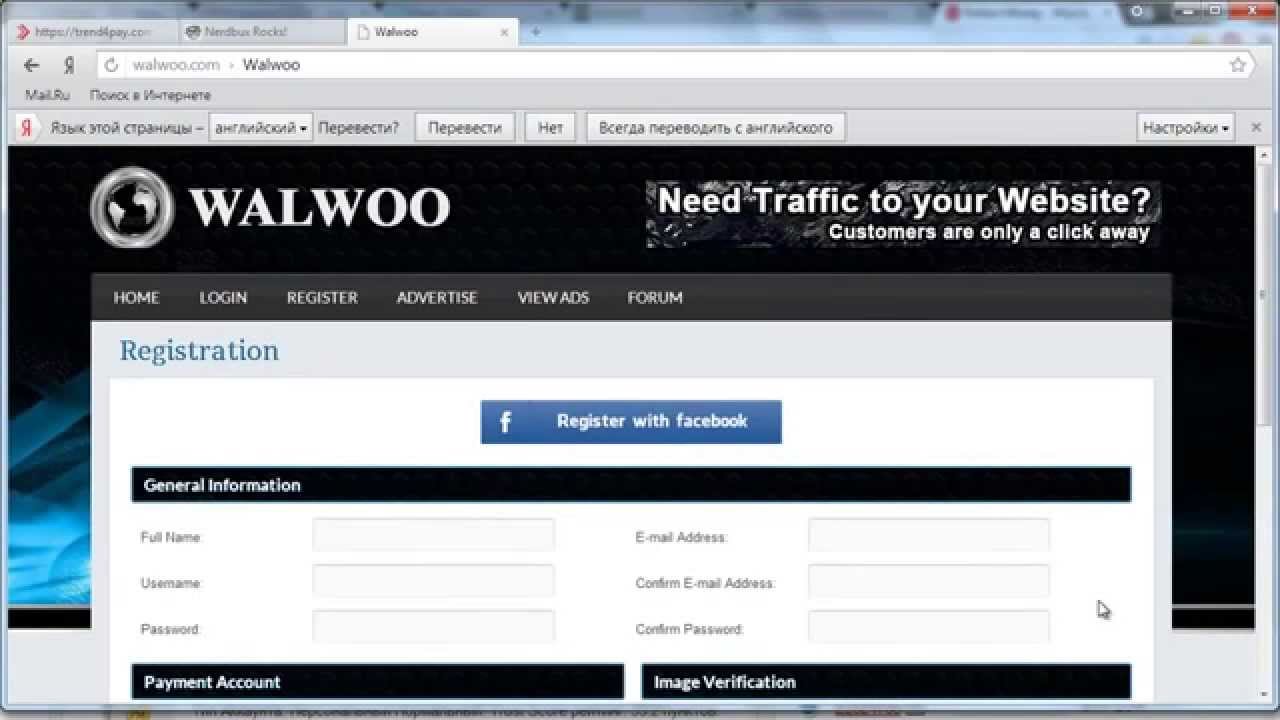Close the Walwoo tab

click(504, 32)
